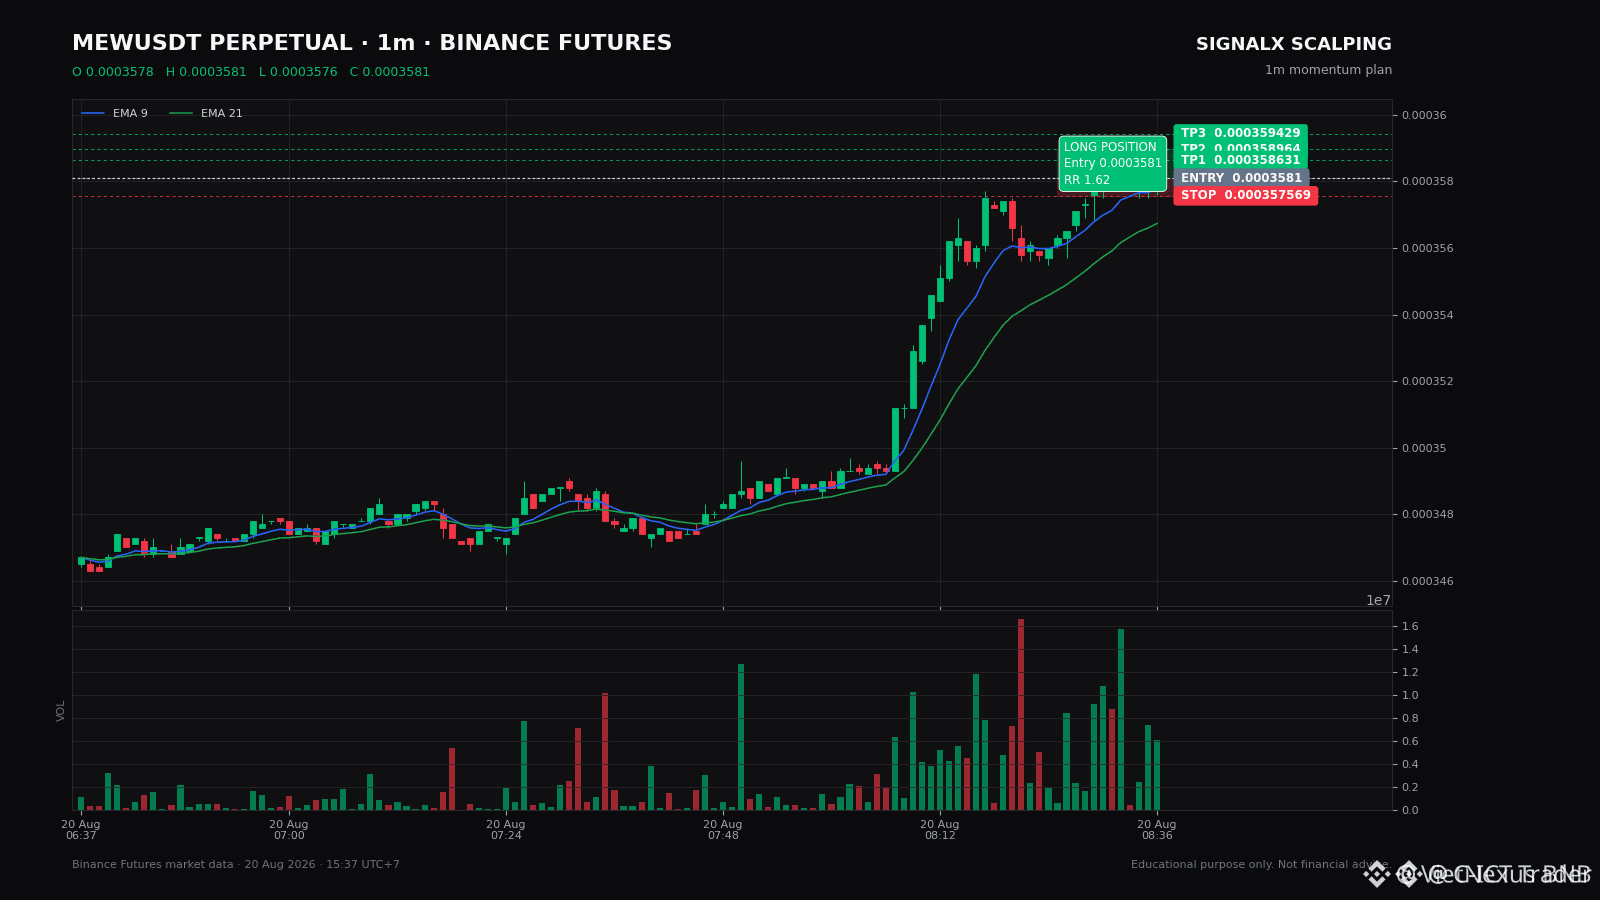The image size is (1600, 900).
Task: Select the TP3 0.000359429 price label
Action: coord(1240,133)
